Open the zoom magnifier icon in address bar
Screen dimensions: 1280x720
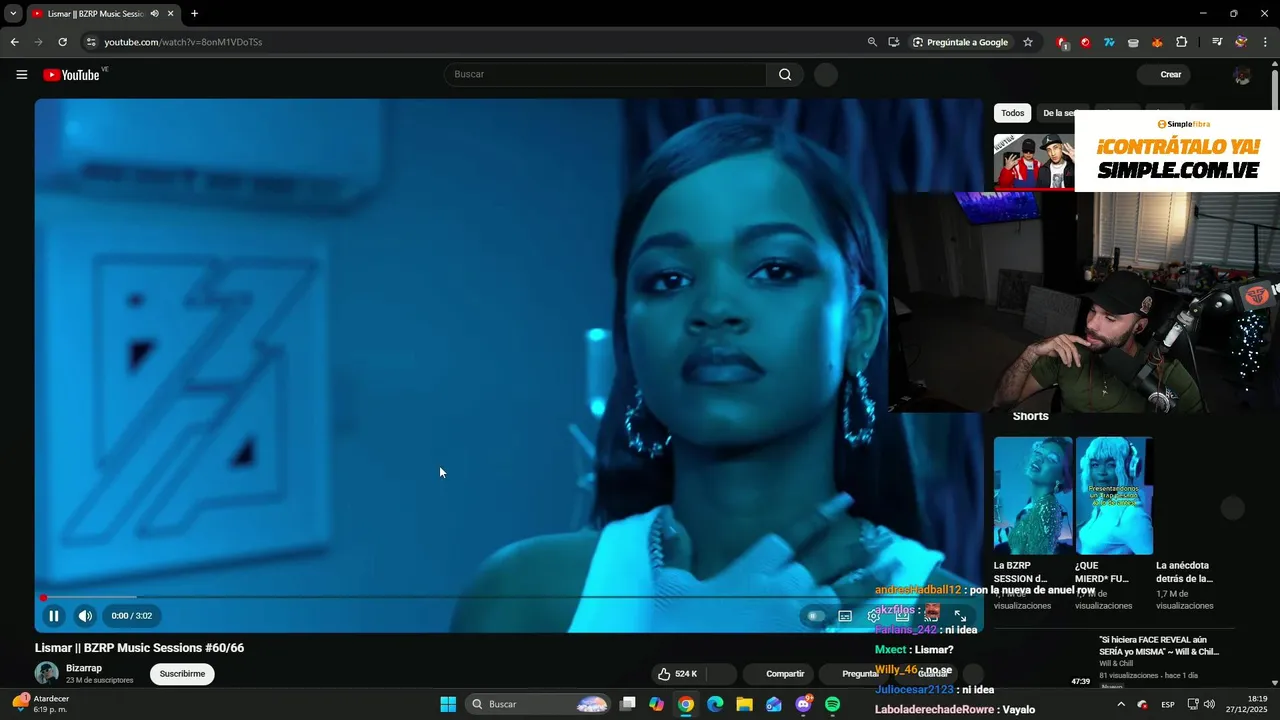point(872,42)
